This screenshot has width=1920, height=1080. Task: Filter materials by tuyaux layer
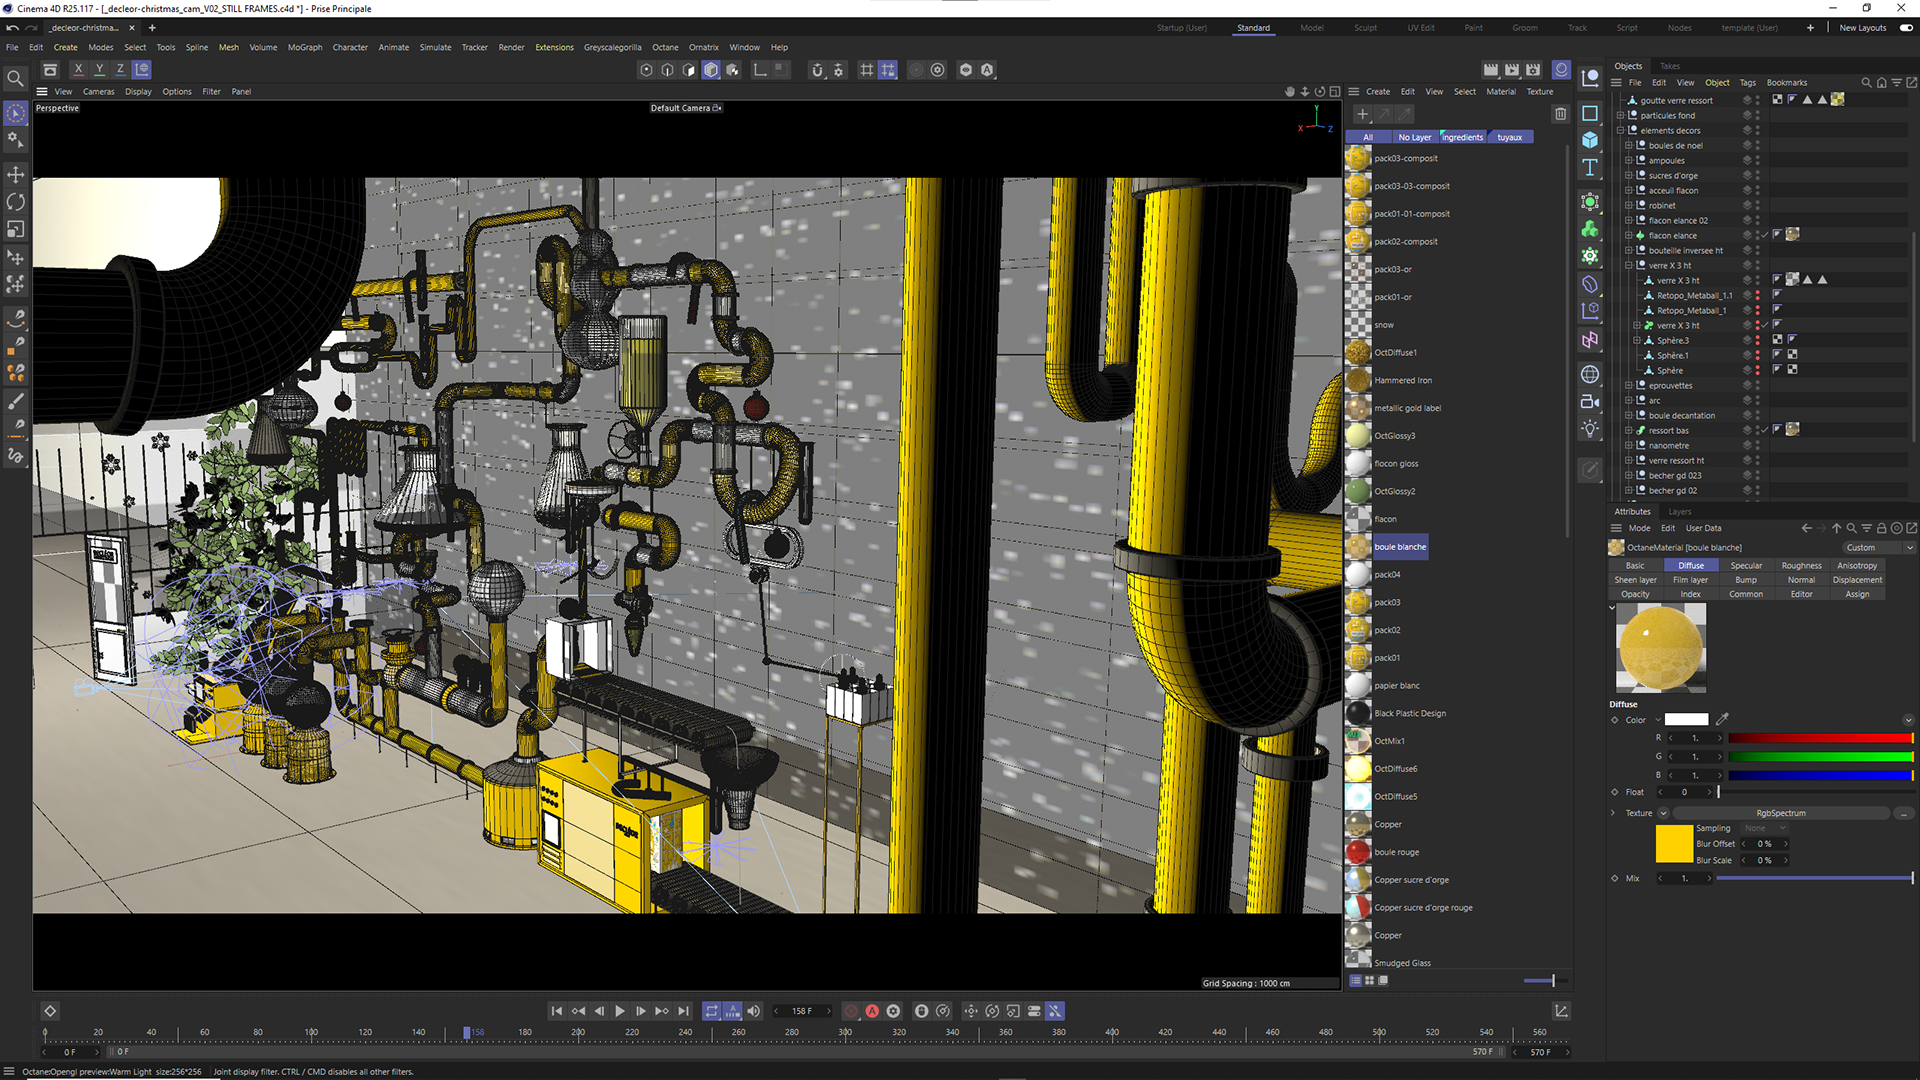tap(1509, 137)
